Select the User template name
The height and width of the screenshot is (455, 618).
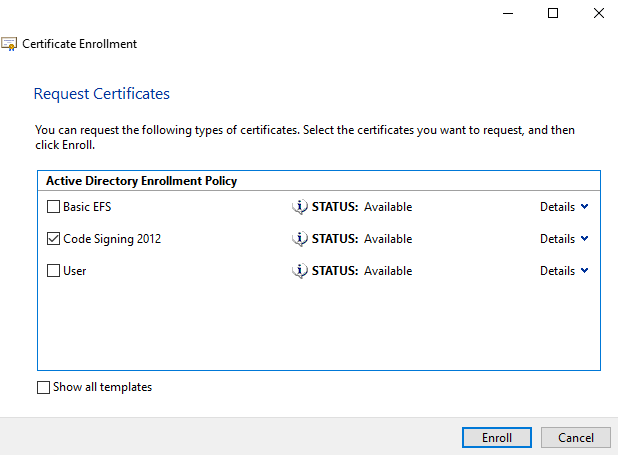(75, 271)
